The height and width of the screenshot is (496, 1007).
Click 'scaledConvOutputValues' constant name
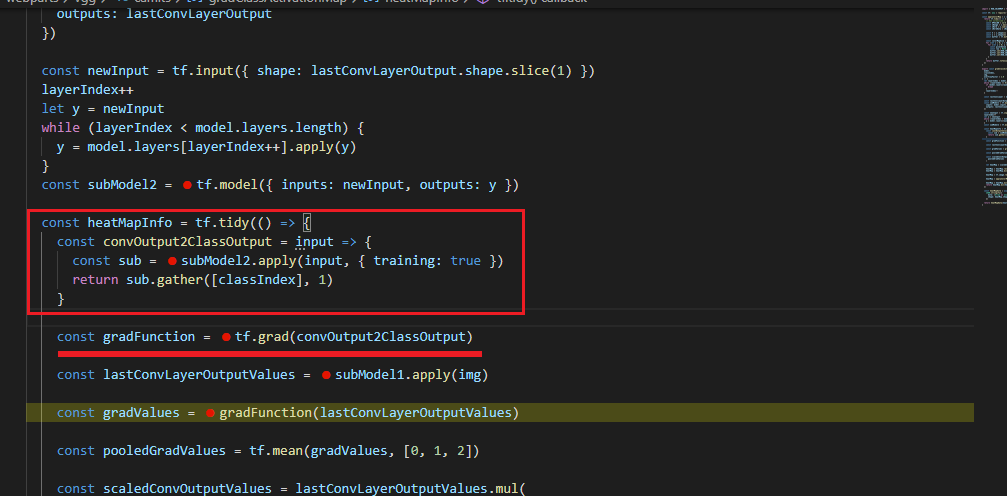187,490
